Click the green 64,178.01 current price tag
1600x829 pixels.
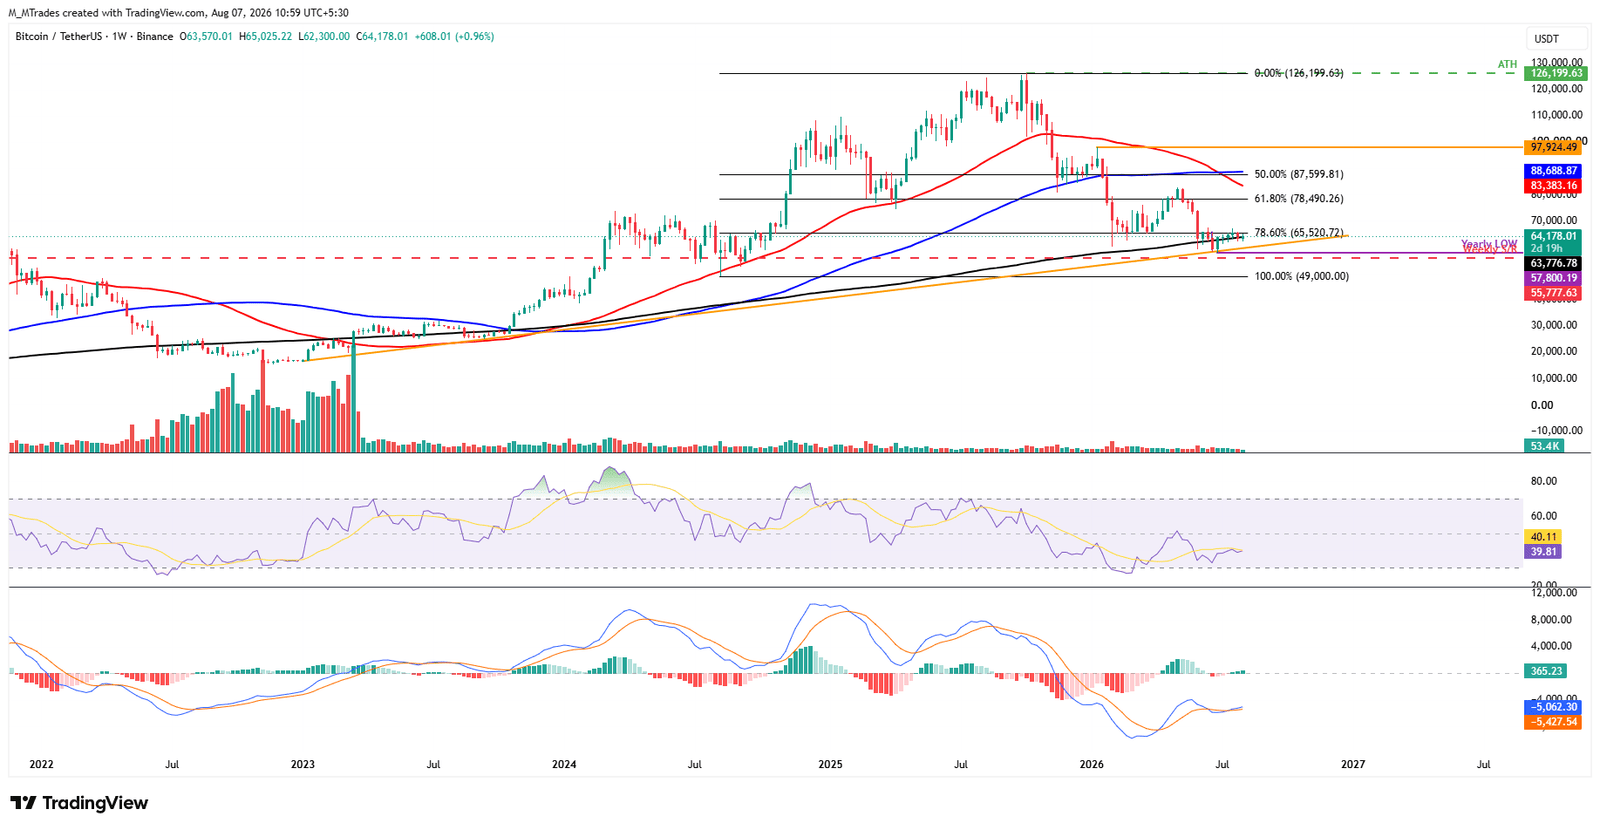pos(1553,237)
